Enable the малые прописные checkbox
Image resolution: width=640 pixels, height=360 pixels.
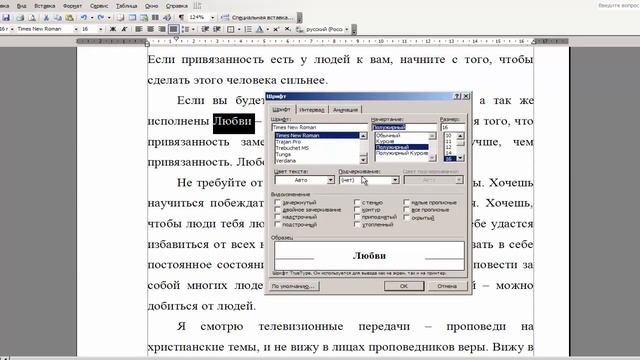pyautogui.click(x=406, y=202)
